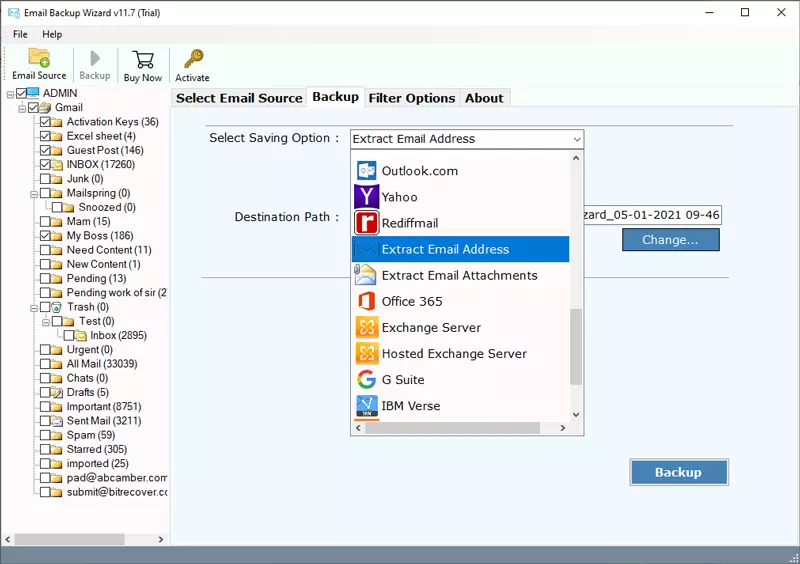Collapse the Gmail tree node
Image resolution: width=800 pixels, height=564 pixels.
pyautogui.click(x=22, y=108)
